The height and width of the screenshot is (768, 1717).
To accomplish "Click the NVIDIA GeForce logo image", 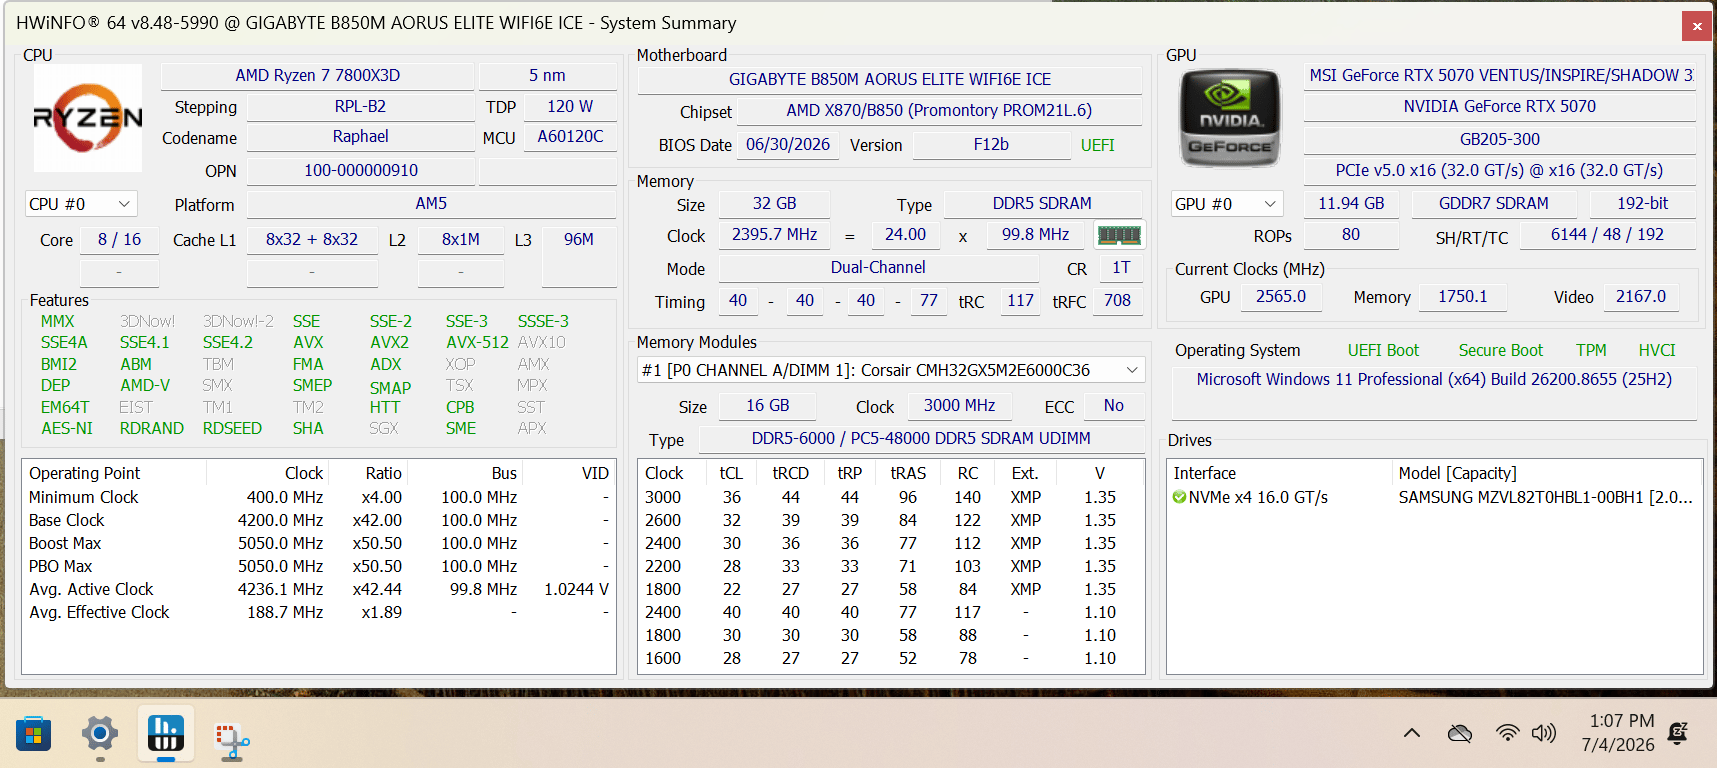I will coord(1230,118).
